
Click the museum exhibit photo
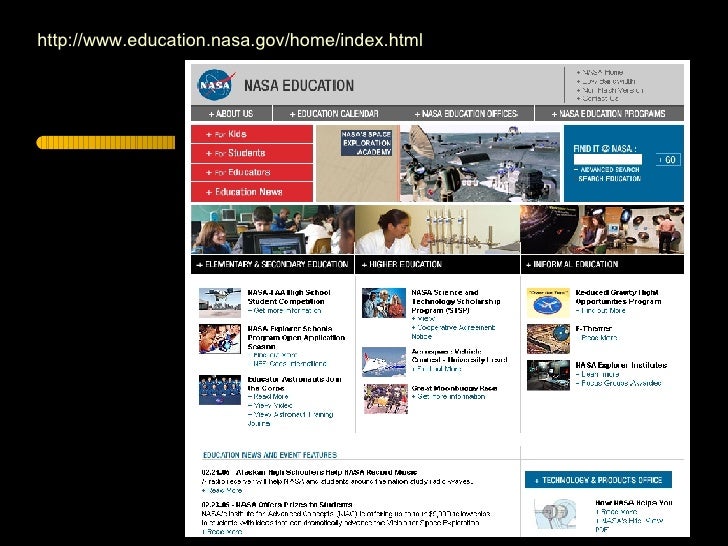coord(602,230)
